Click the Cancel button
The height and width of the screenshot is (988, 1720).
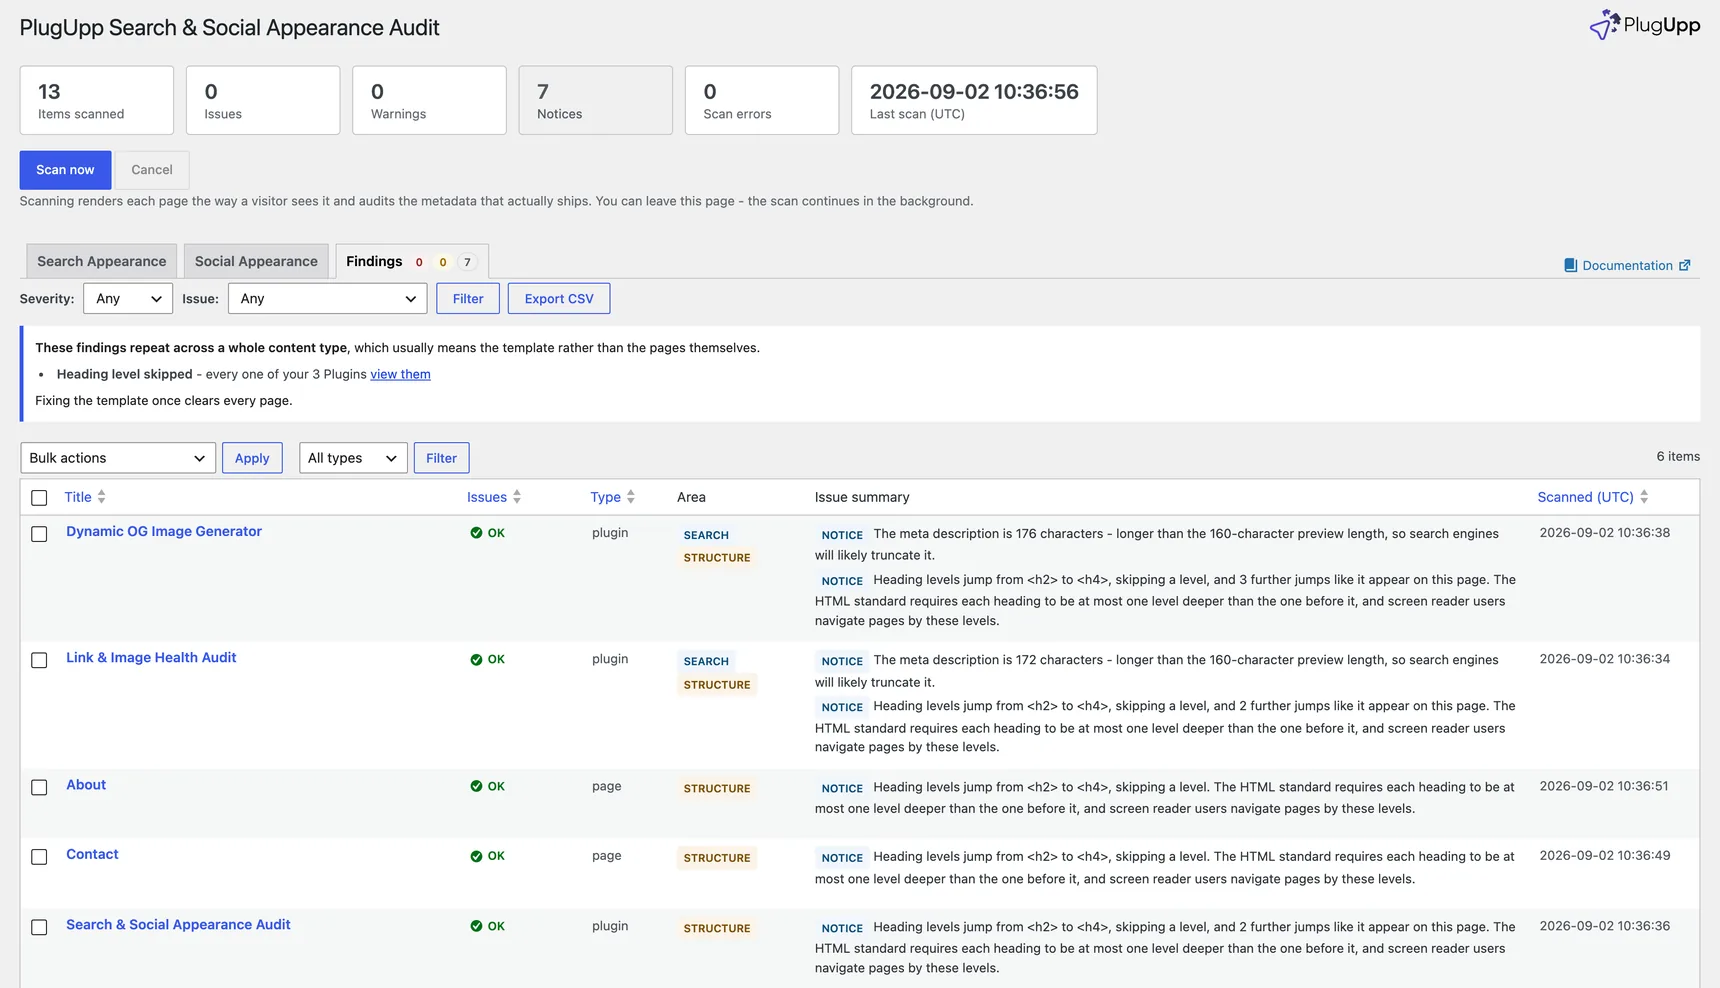click(x=152, y=170)
